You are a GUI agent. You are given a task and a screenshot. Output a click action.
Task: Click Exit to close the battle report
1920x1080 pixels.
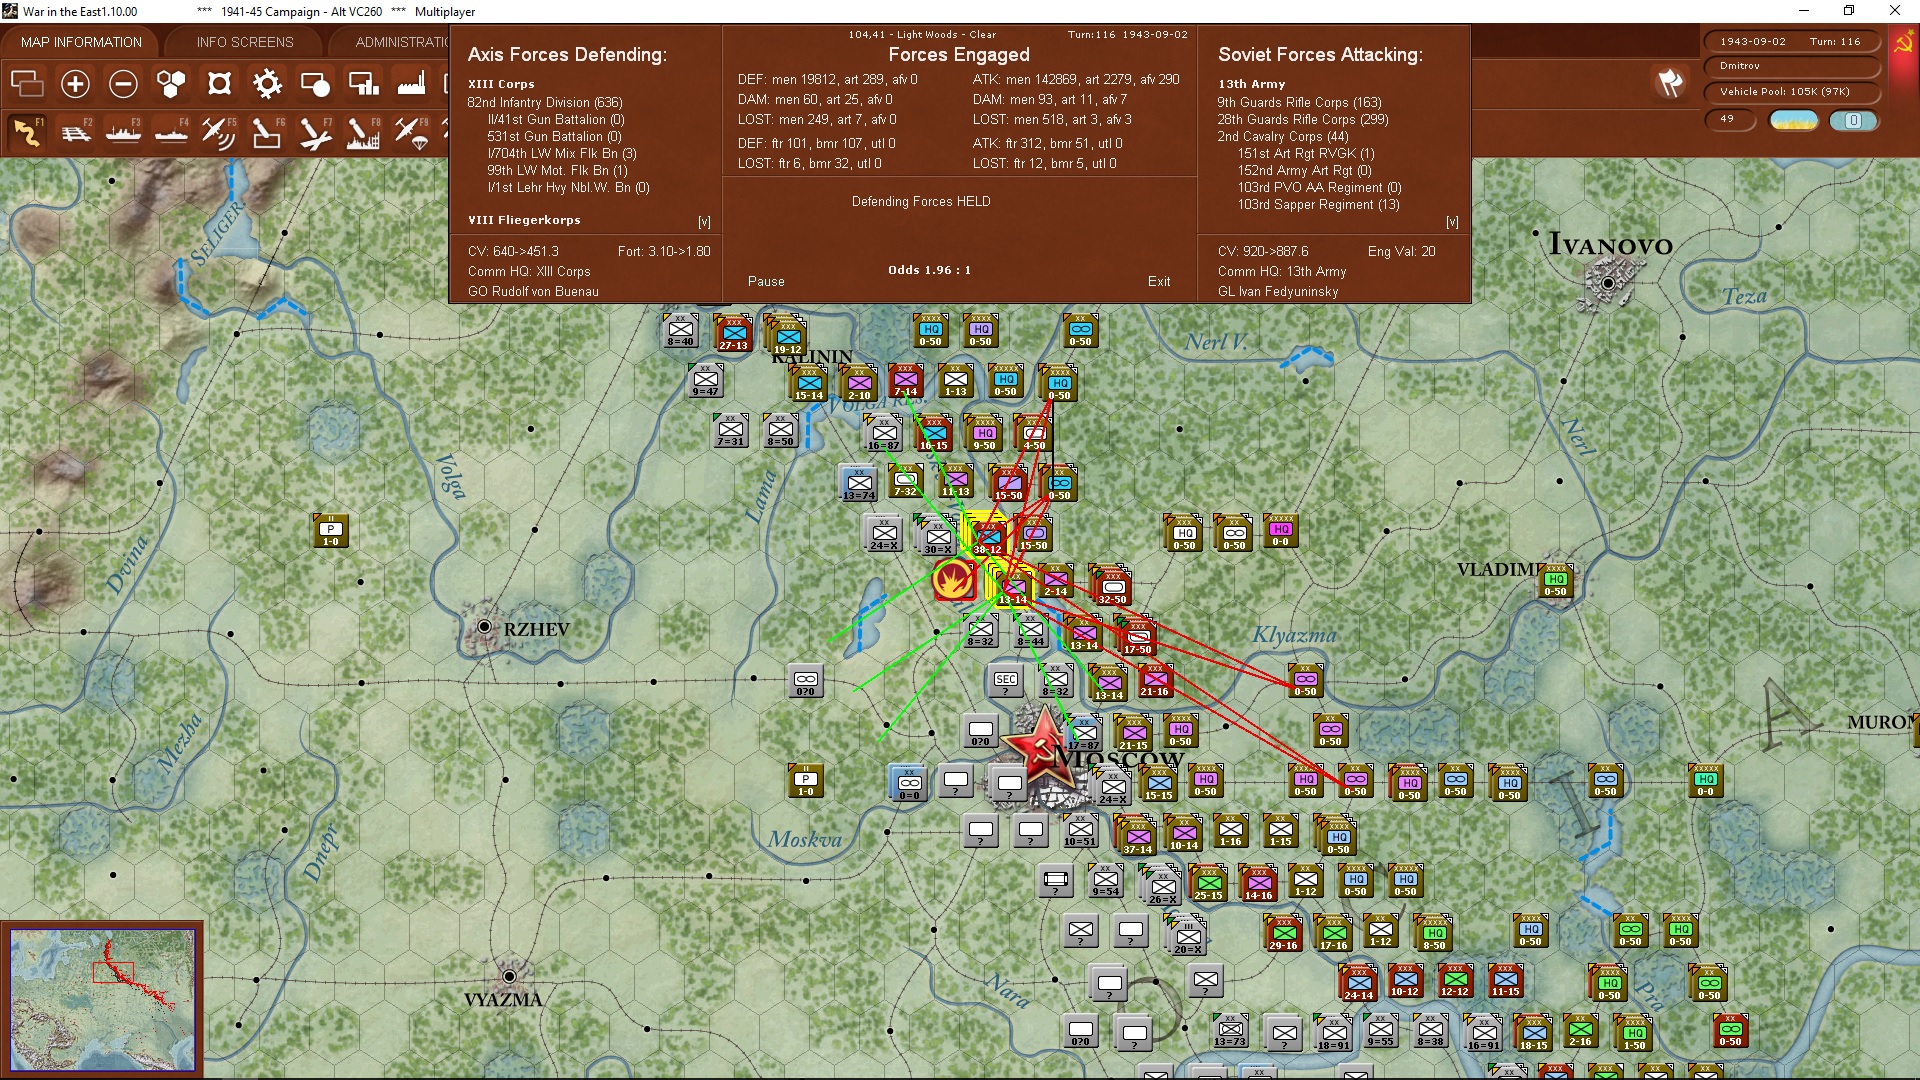click(1159, 281)
